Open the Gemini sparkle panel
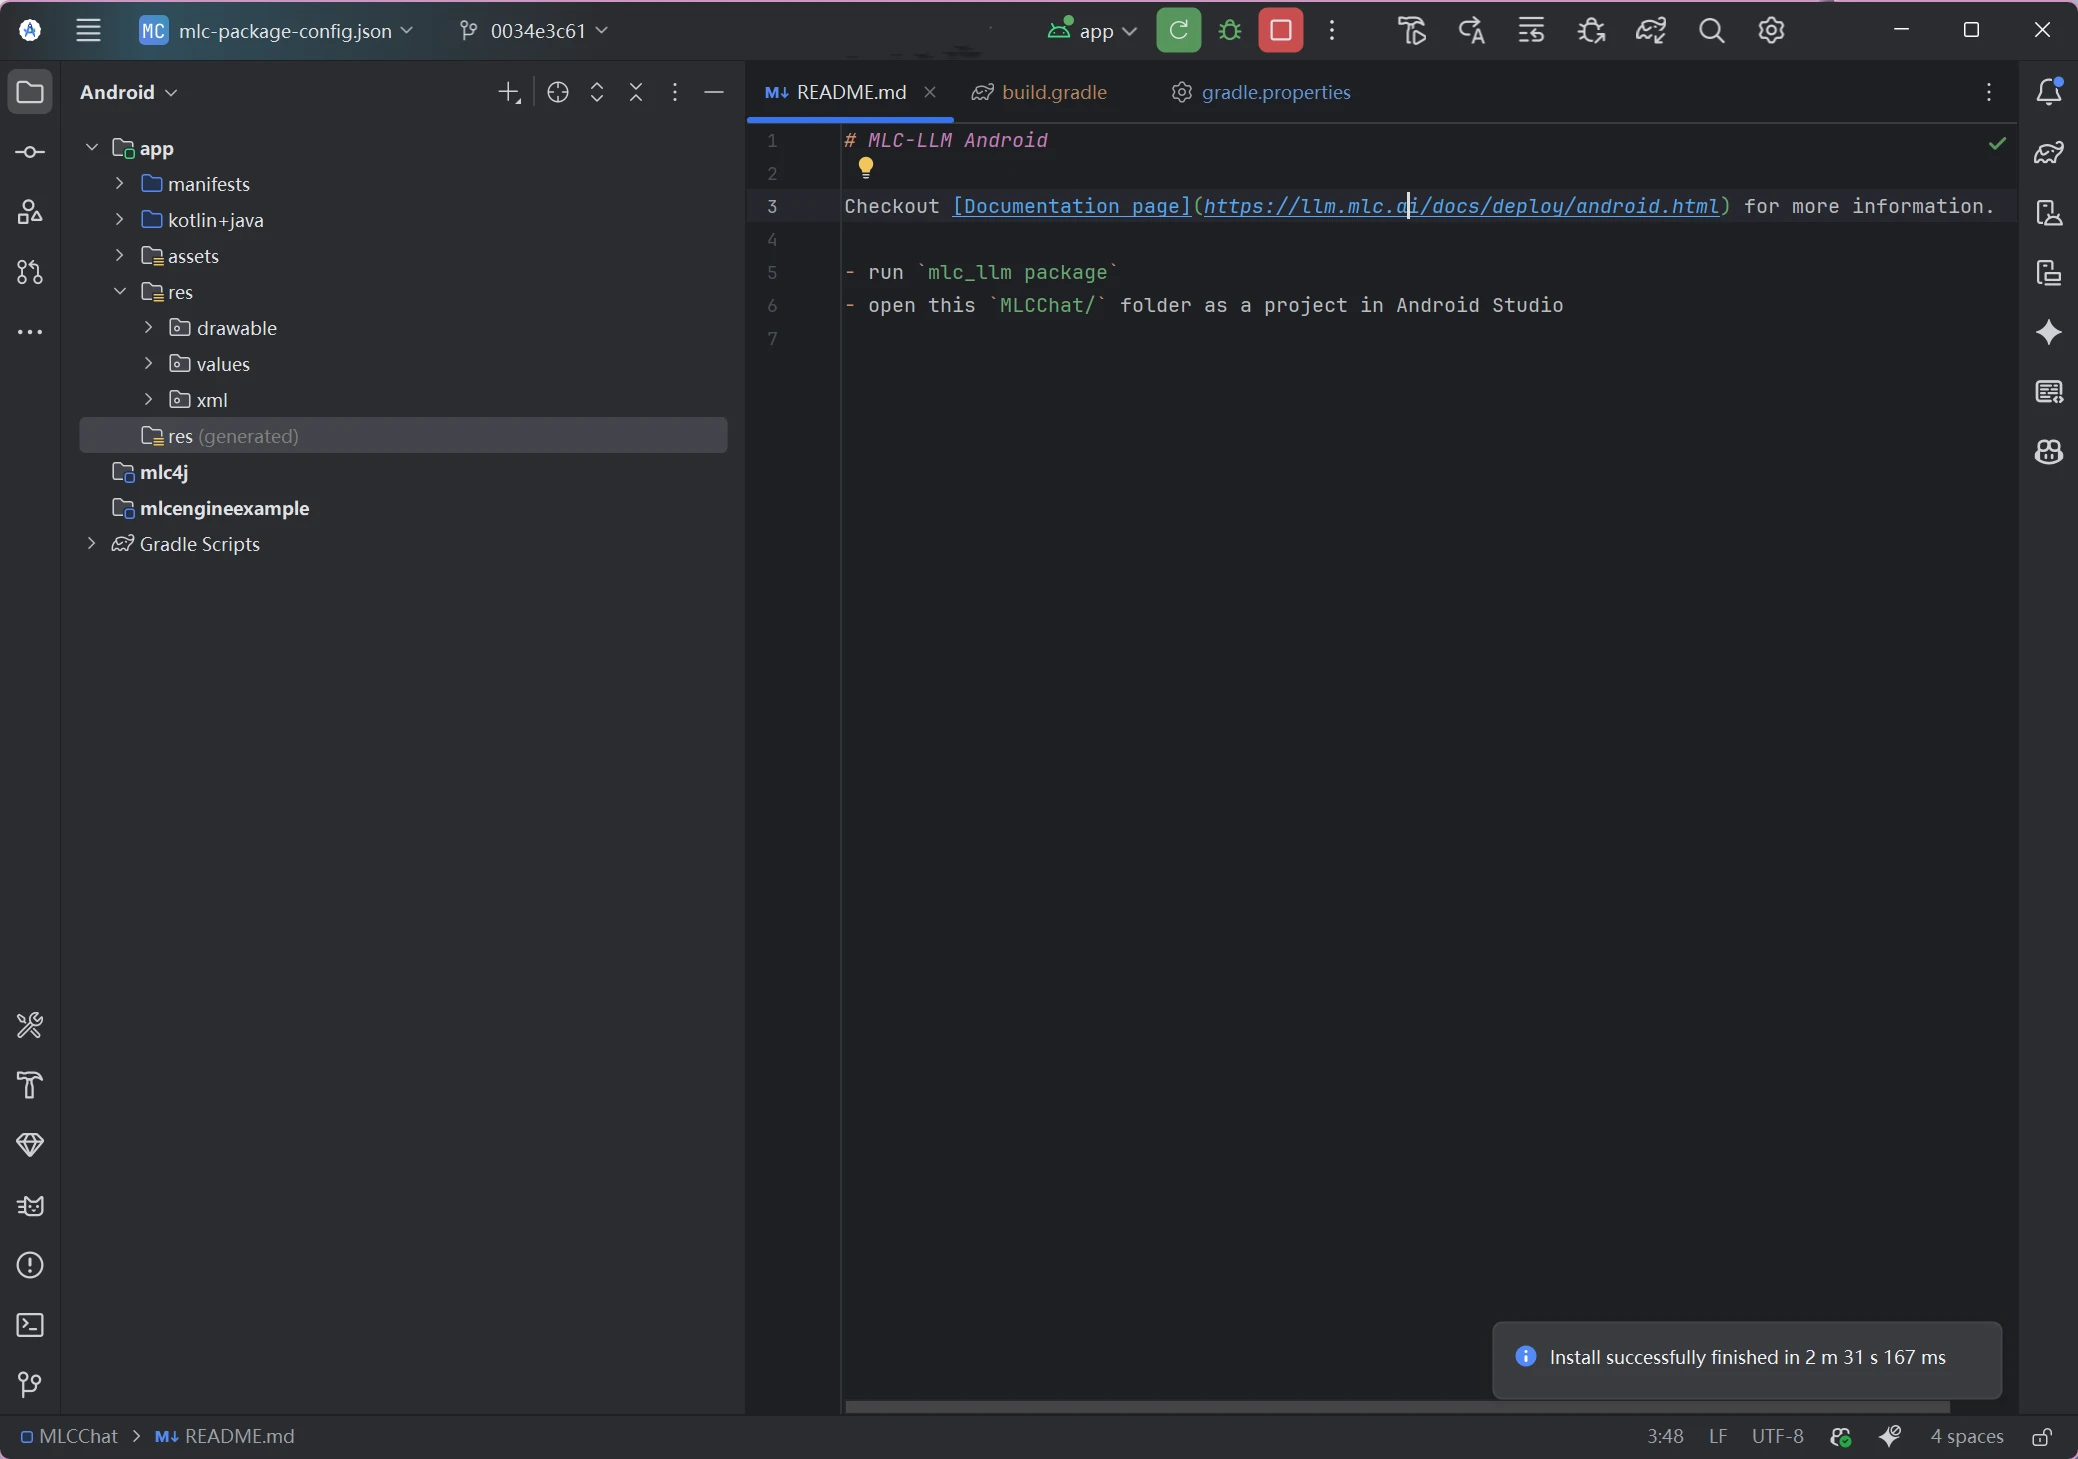Viewport: 2078px width, 1459px height. click(2049, 332)
